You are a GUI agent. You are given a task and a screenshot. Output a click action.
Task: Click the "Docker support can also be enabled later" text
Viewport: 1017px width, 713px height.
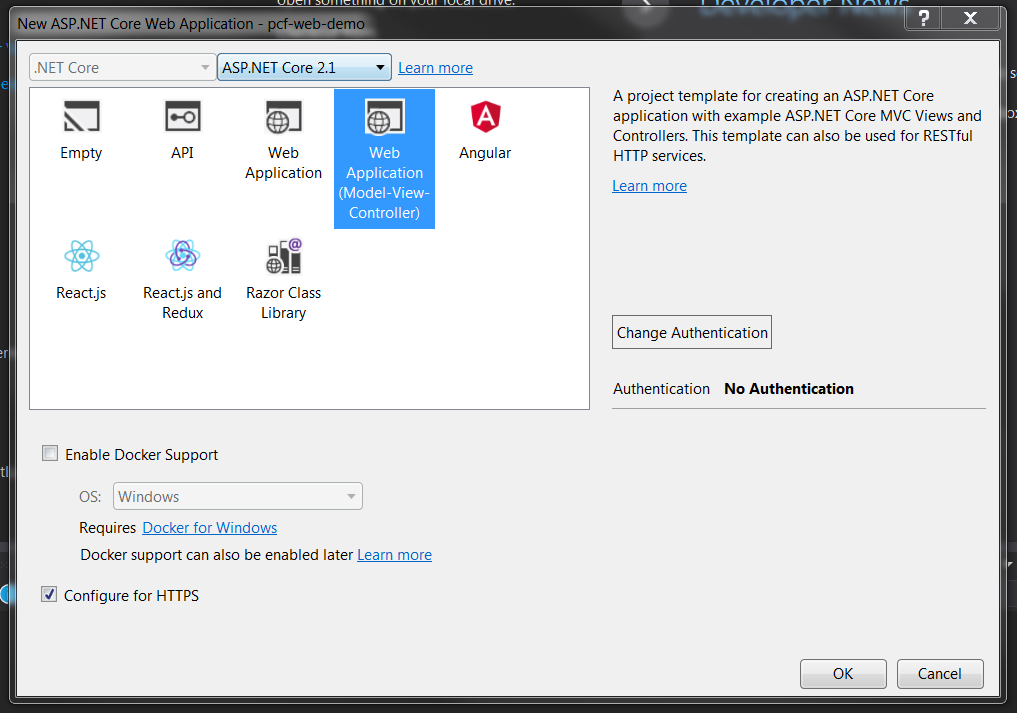tap(217, 555)
